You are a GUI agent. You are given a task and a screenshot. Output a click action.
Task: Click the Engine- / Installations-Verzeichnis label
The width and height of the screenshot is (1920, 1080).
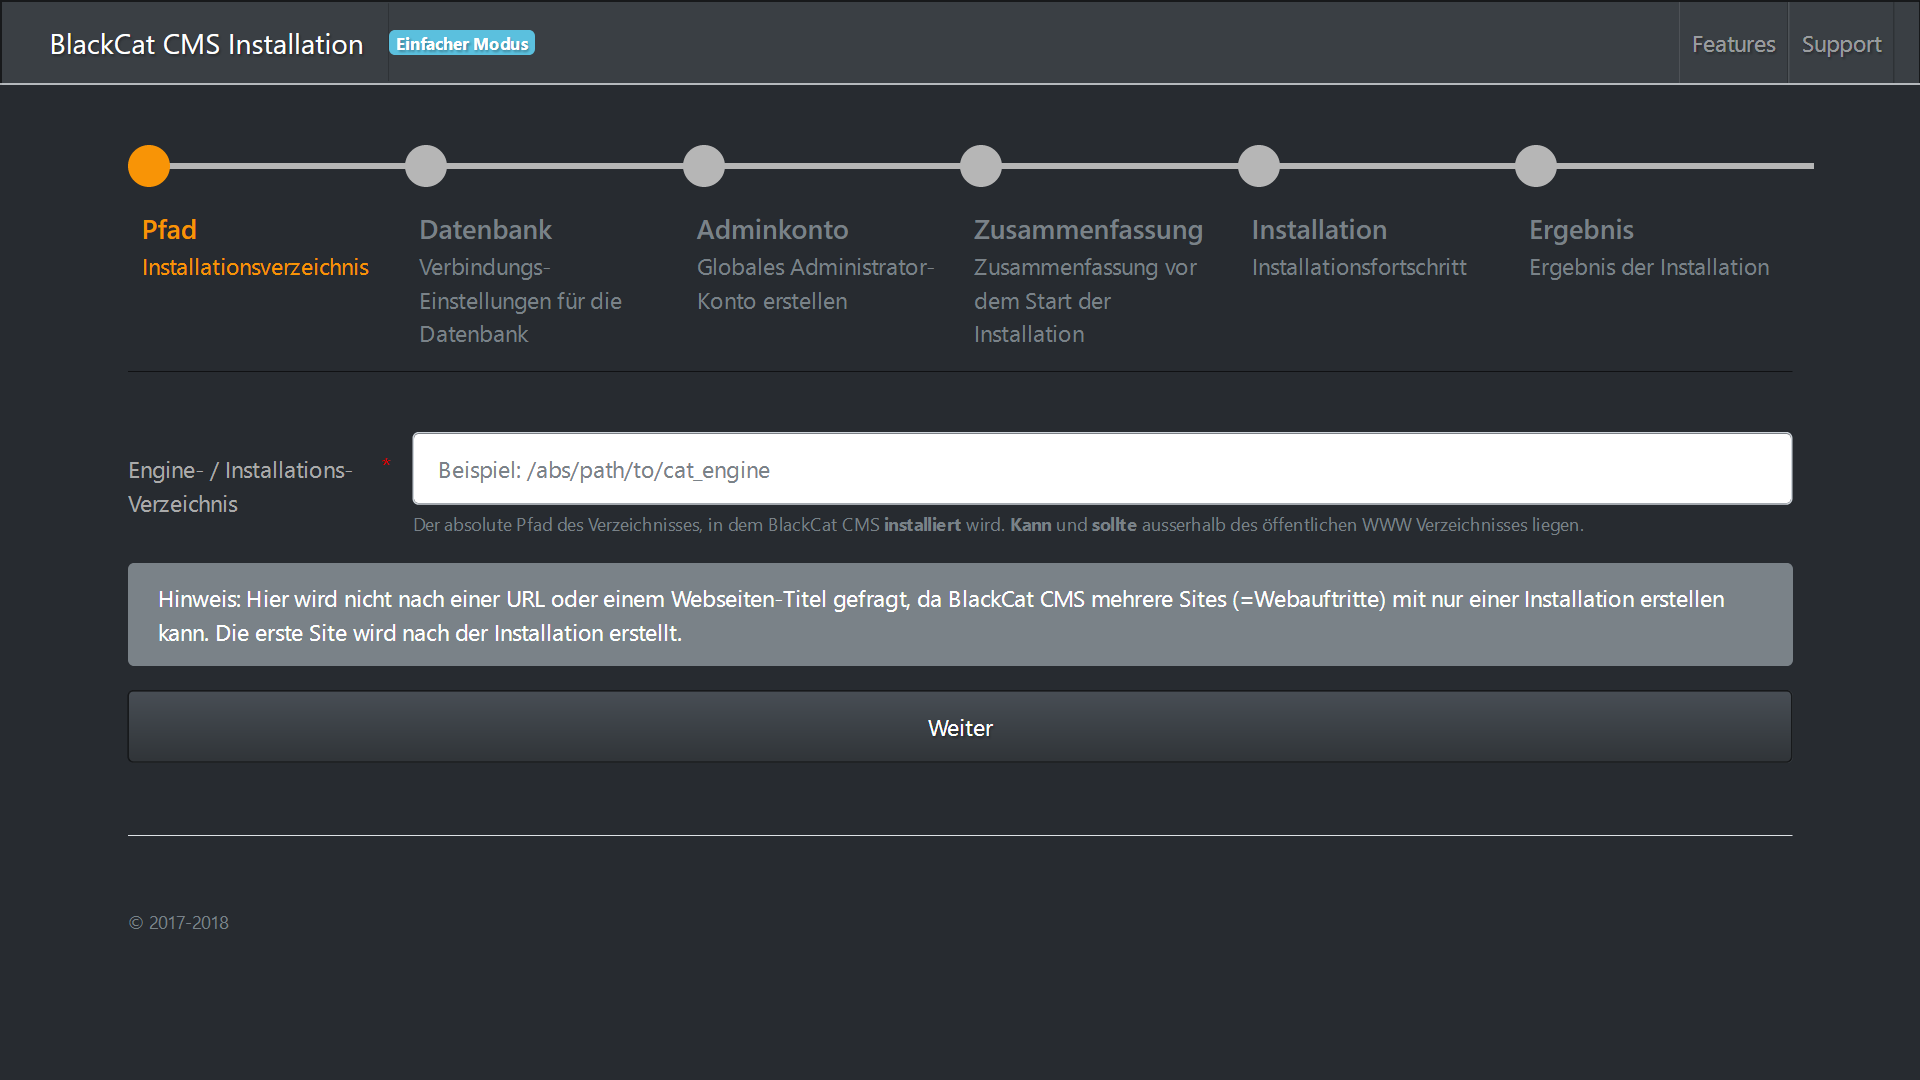240,487
